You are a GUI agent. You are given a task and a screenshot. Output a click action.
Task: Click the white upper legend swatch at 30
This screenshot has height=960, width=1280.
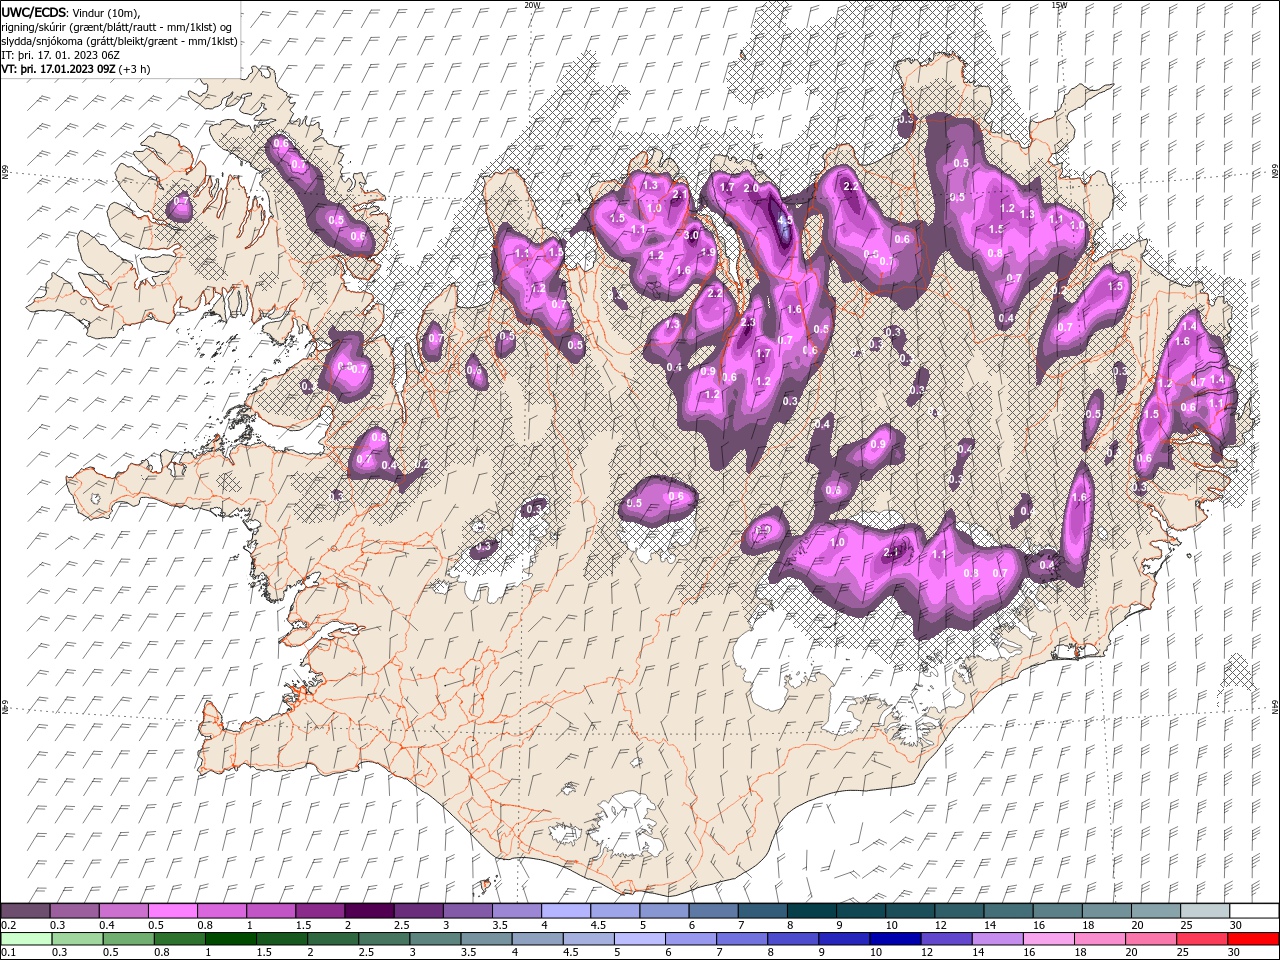[1254, 911]
